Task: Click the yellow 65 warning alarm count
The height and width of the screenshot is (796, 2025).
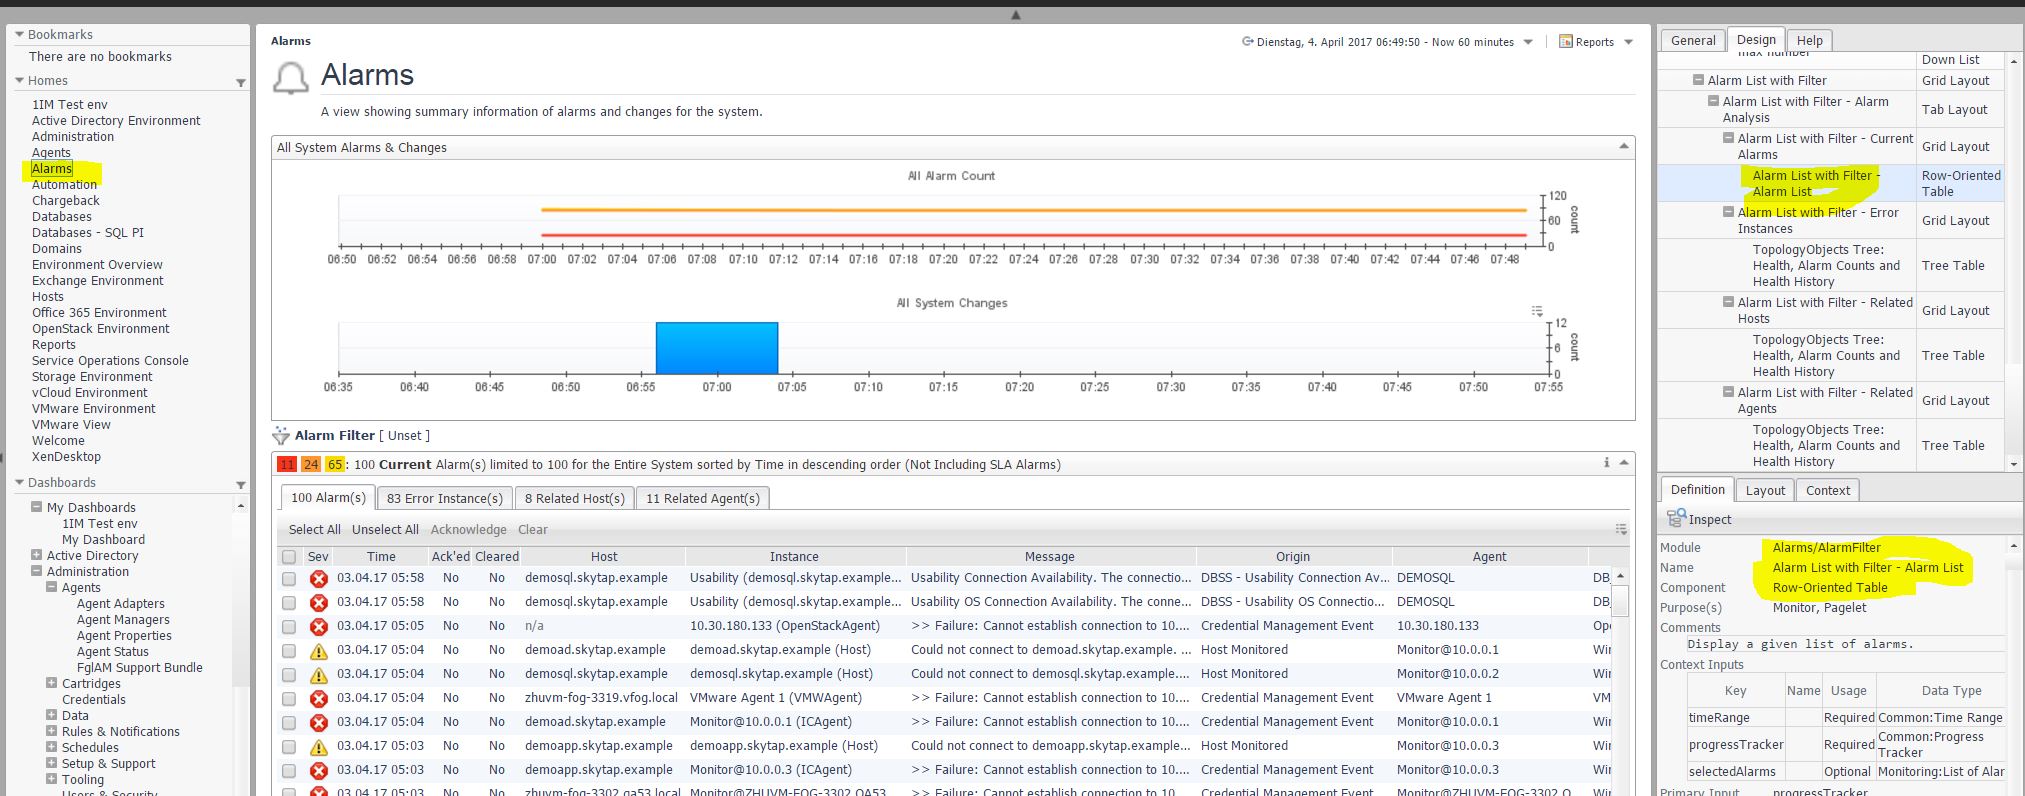Action: [334, 464]
